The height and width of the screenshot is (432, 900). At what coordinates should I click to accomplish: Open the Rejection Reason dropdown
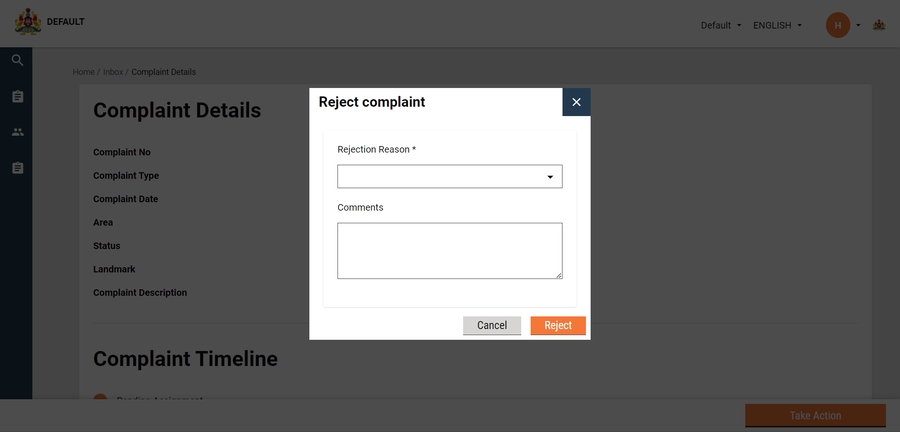(450, 177)
